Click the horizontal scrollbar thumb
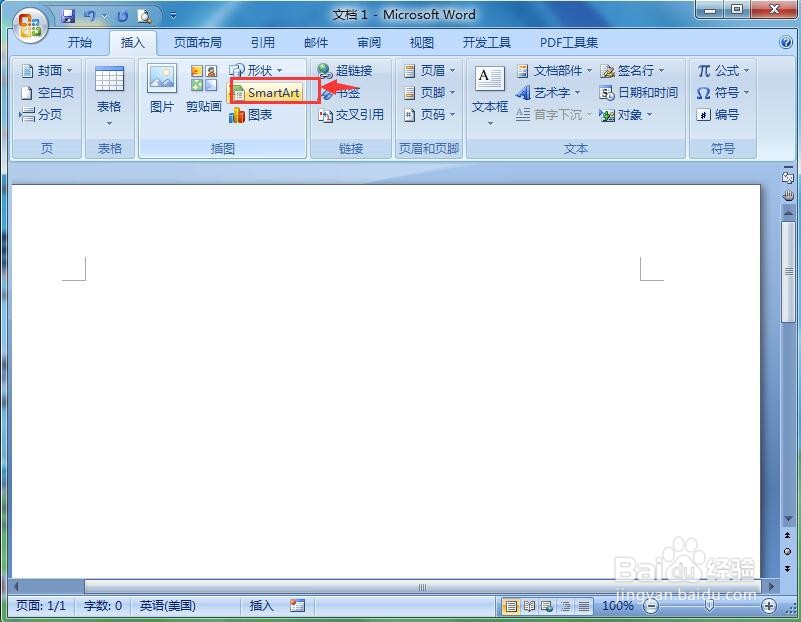Viewport: 801px width, 622px height. [422, 587]
